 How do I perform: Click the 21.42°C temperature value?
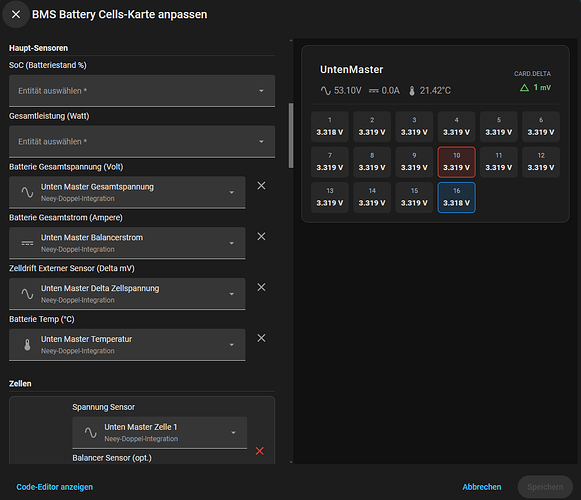click(x=435, y=90)
